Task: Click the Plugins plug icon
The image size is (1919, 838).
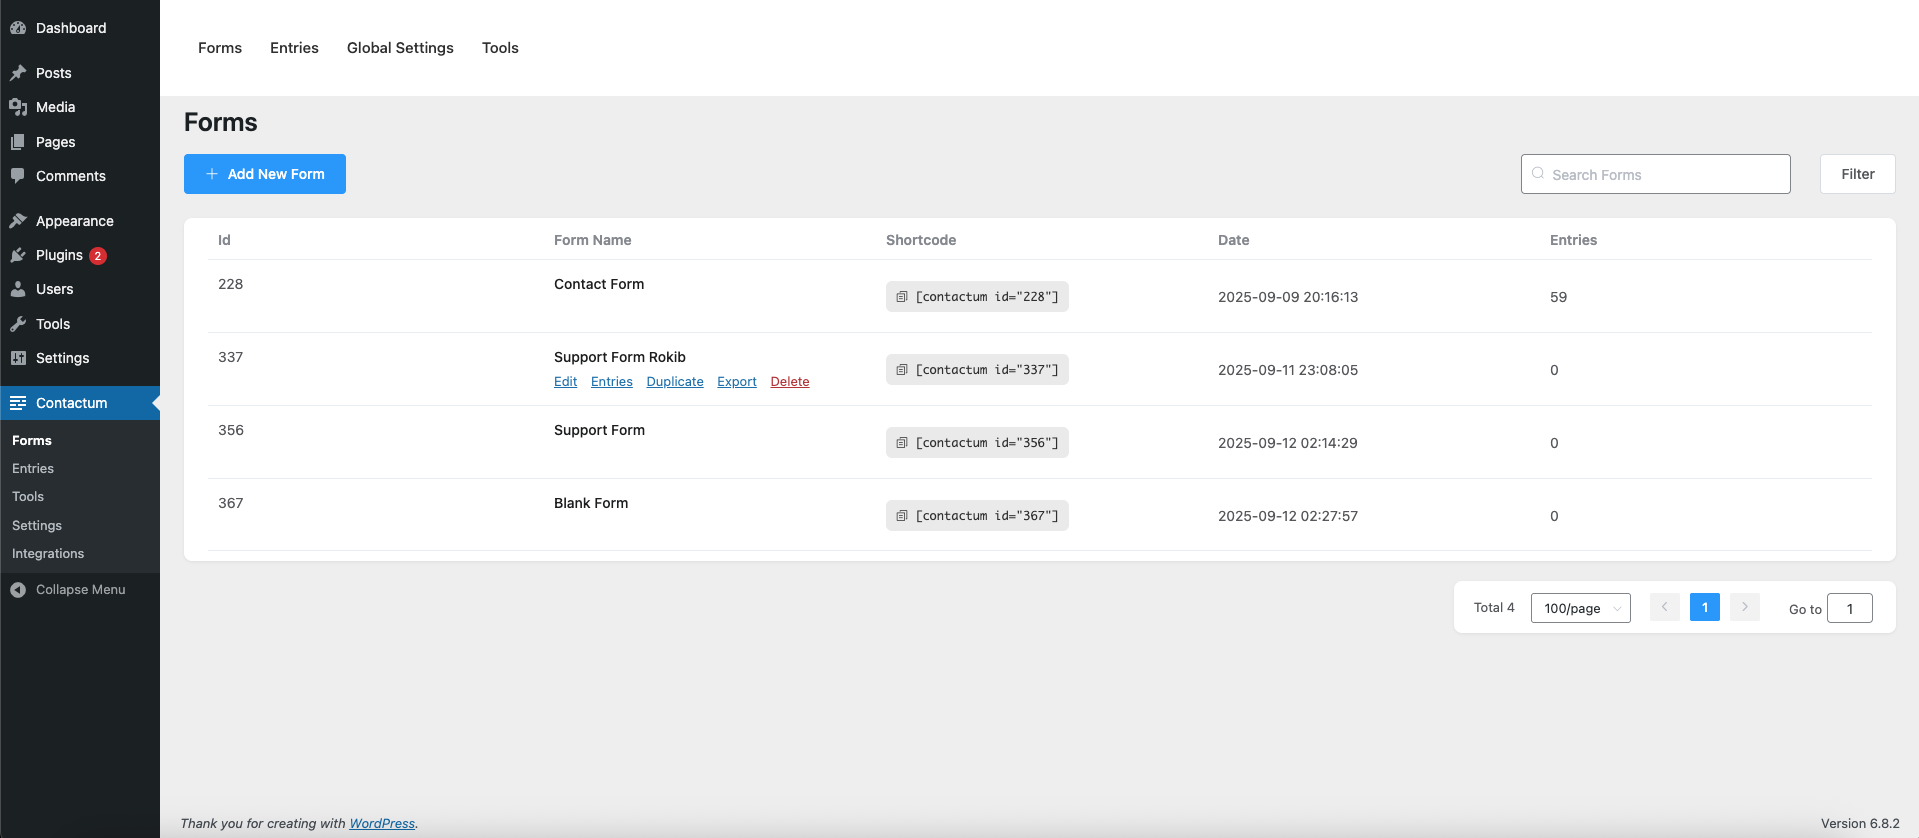Action: tap(18, 255)
